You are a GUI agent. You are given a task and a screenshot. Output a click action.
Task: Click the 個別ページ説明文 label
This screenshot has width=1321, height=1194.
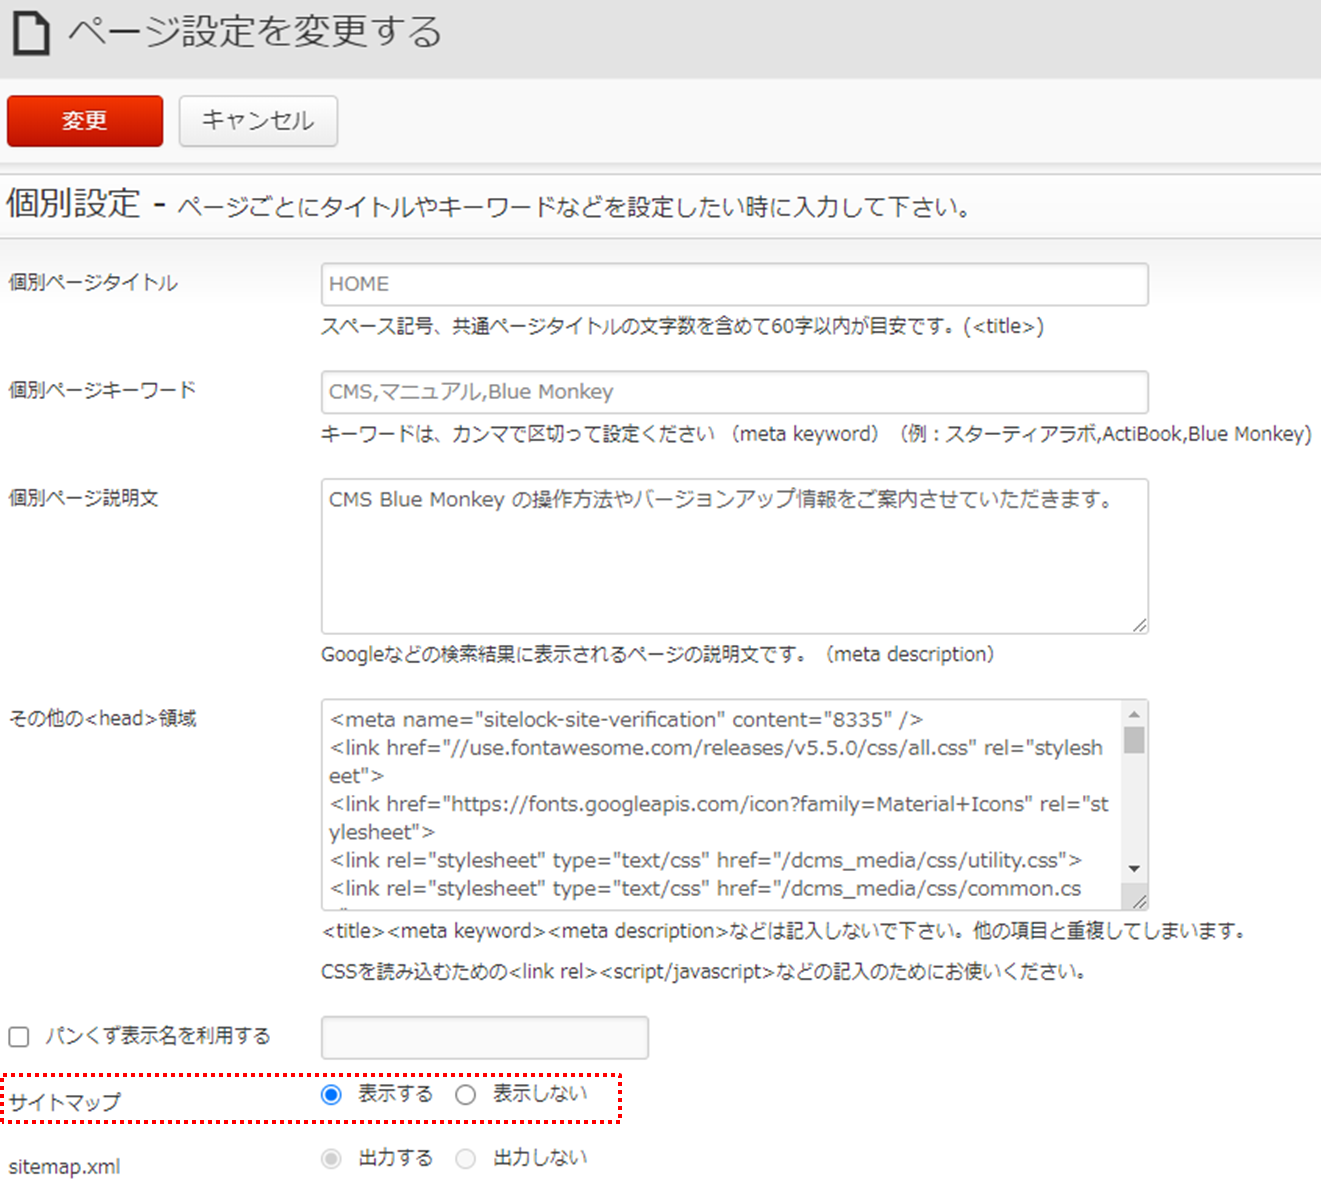pos(83,498)
